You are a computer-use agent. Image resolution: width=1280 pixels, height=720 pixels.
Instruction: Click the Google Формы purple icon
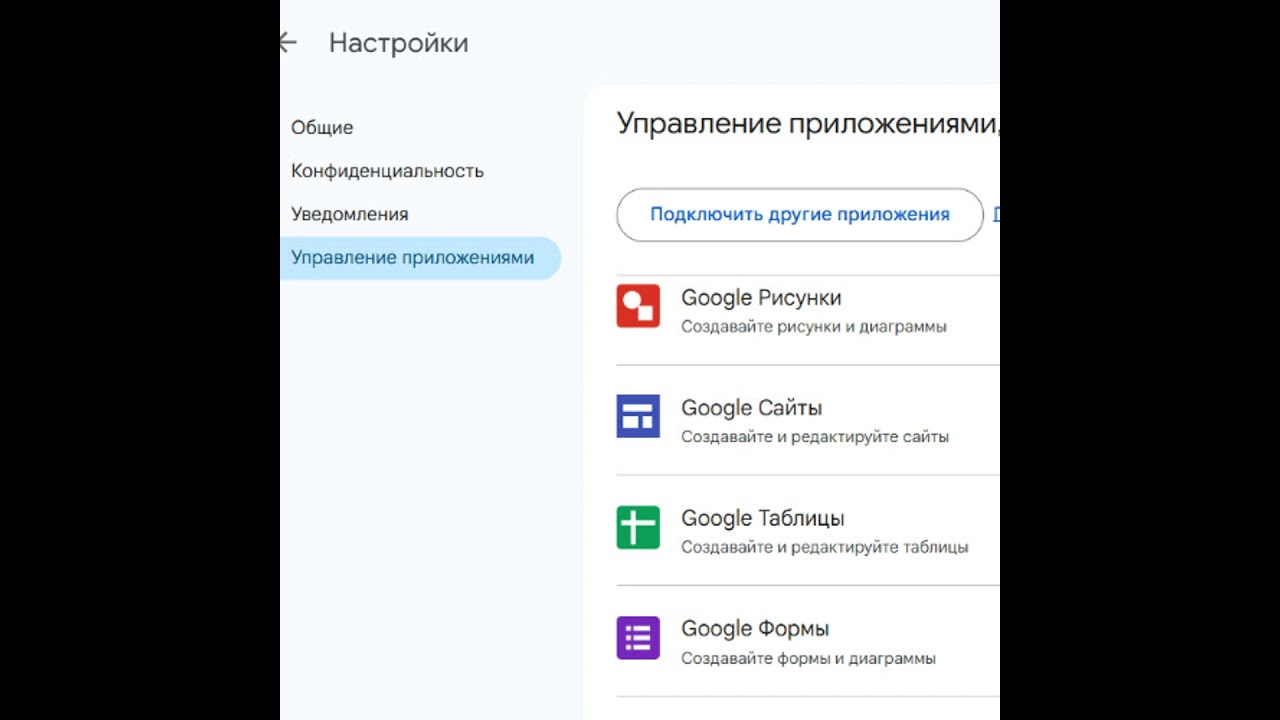(x=638, y=637)
